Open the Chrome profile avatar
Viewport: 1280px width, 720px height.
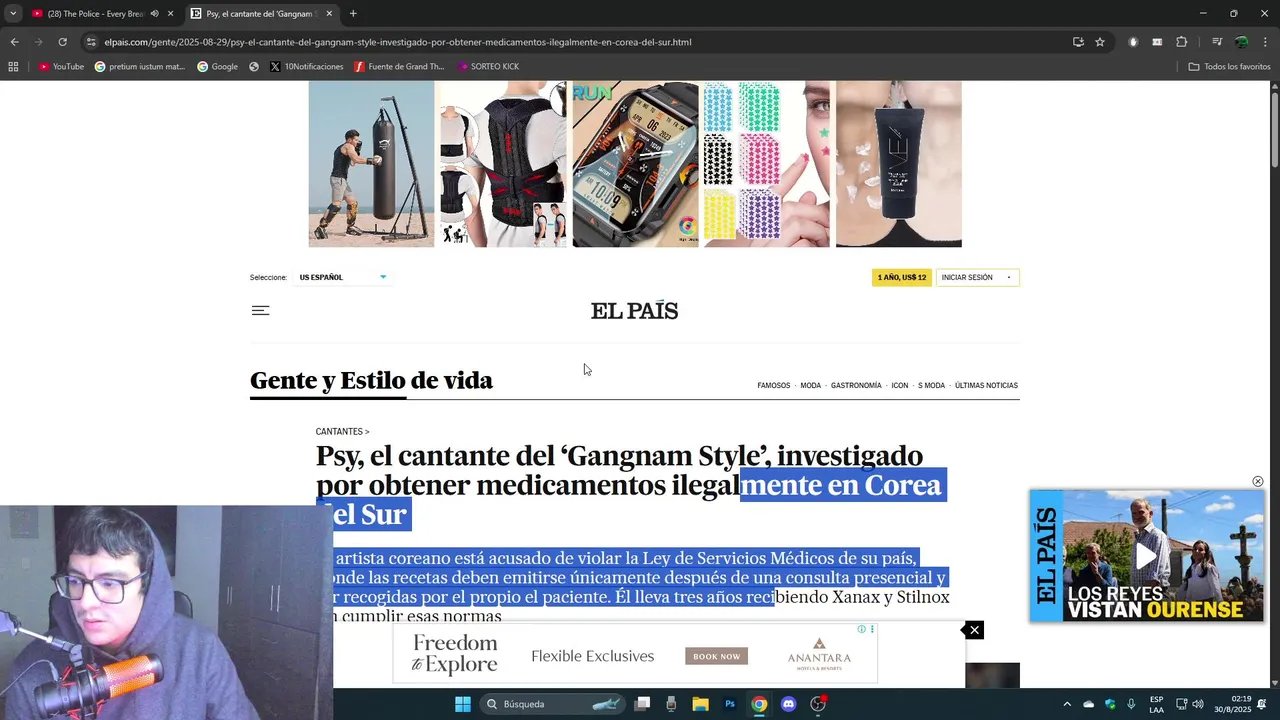1241,42
